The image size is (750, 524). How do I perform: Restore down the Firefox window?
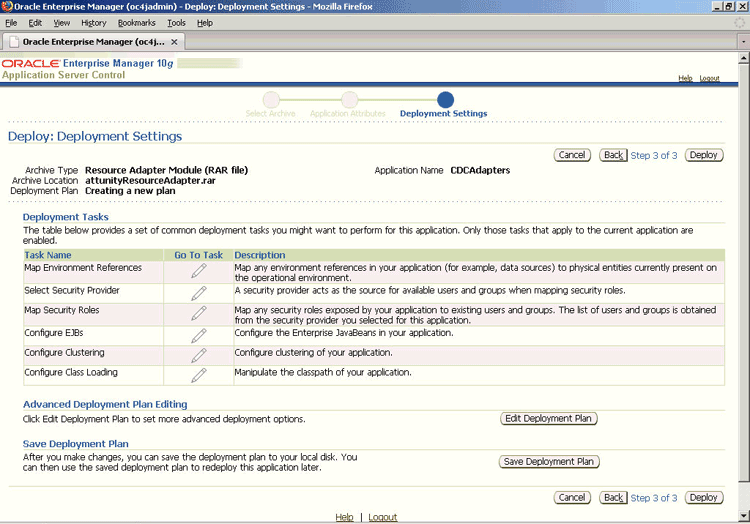point(728,7)
